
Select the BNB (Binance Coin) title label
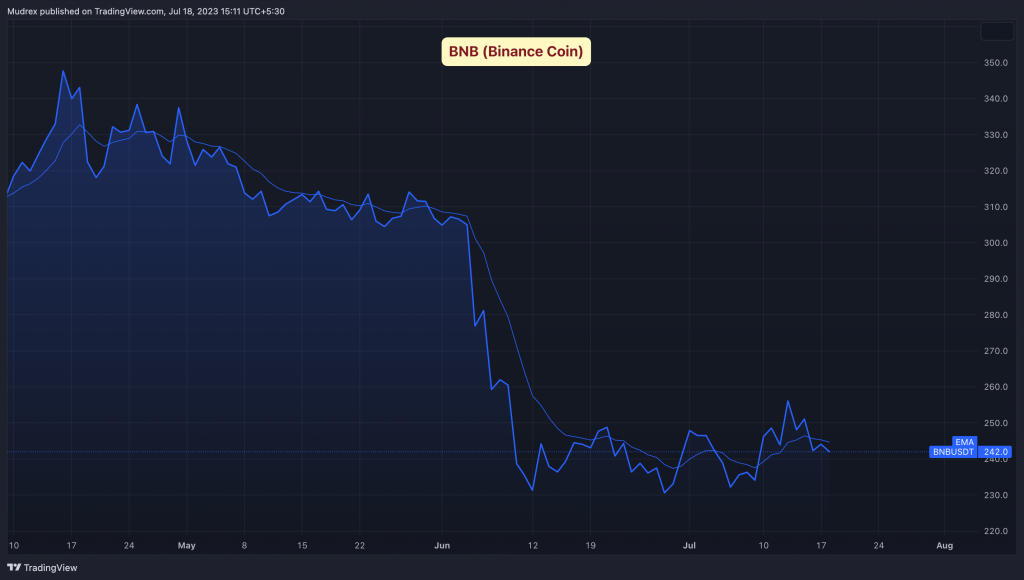coord(516,52)
